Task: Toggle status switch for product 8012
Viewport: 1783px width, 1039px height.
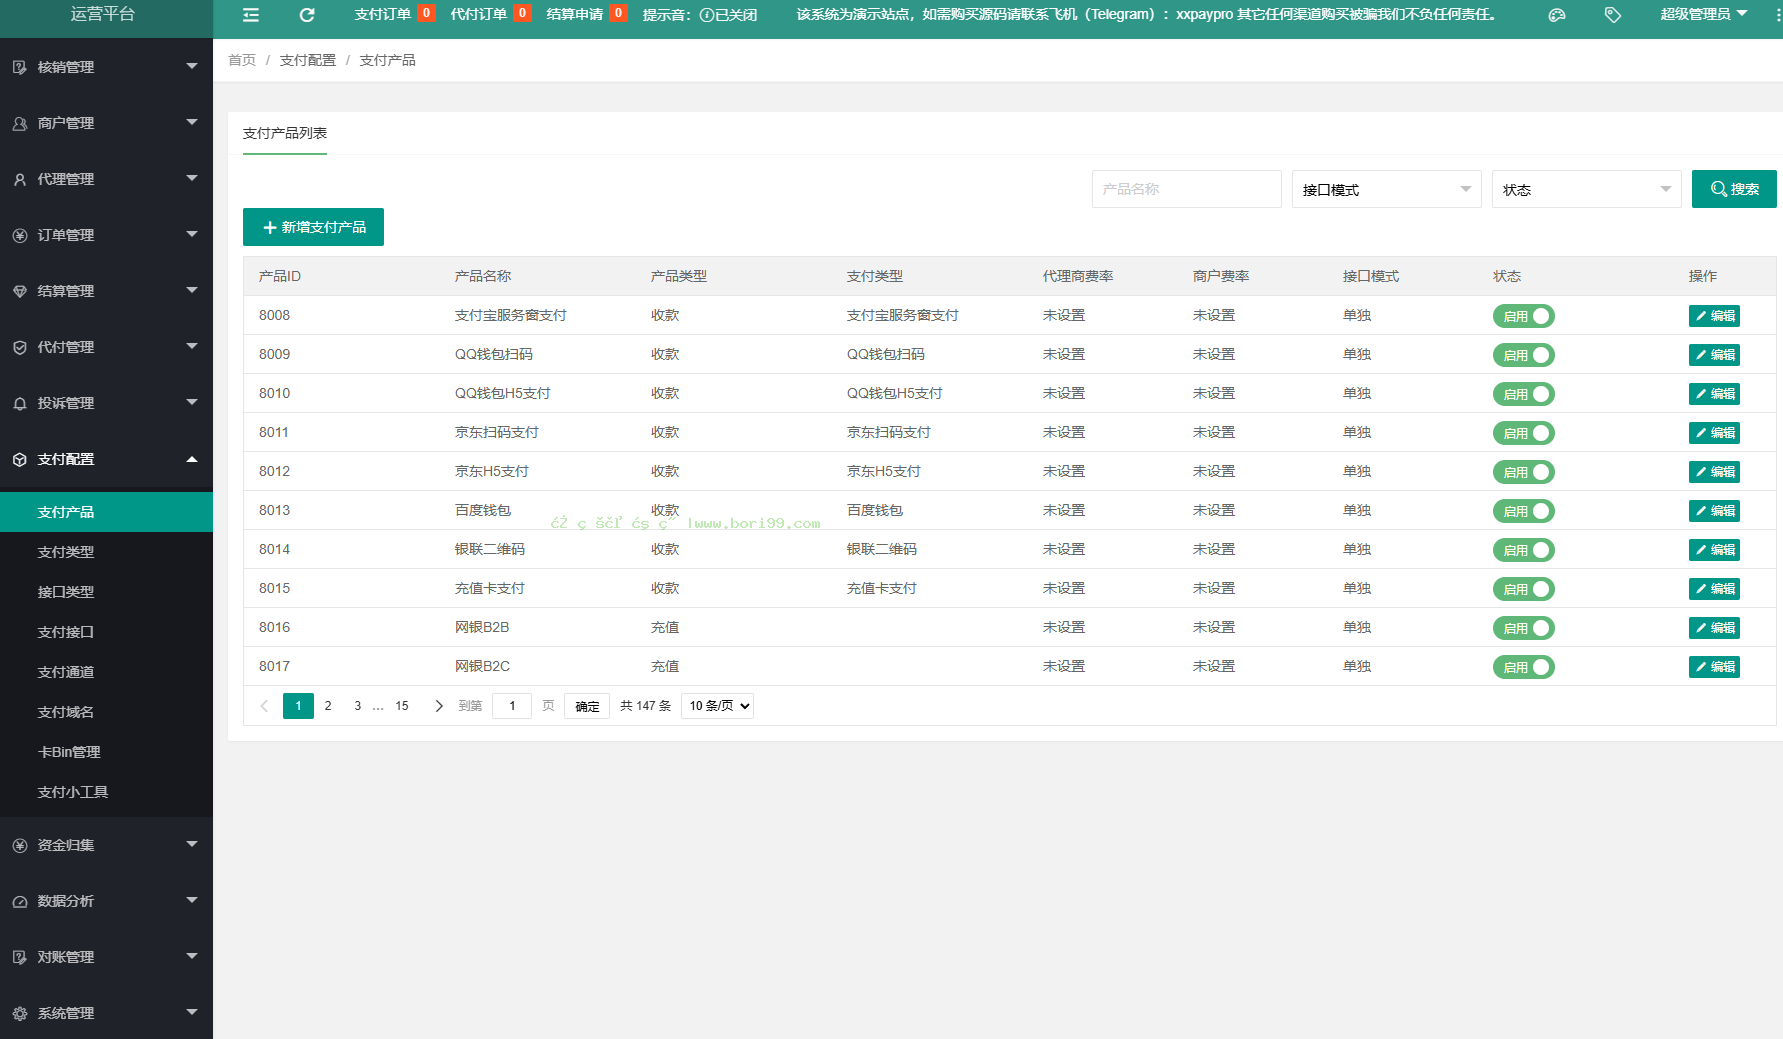Action: click(x=1523, y=472)
